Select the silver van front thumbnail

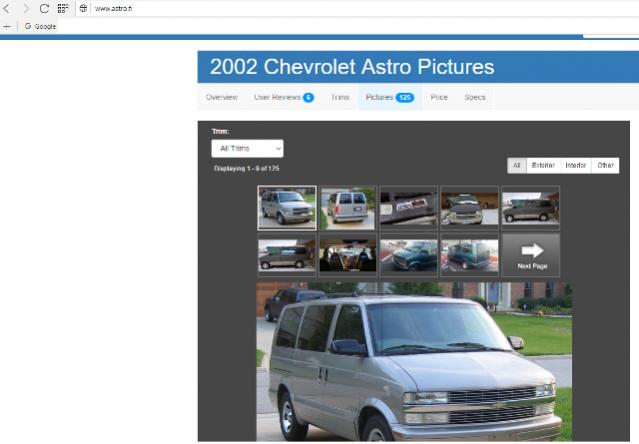pos(287,208)
